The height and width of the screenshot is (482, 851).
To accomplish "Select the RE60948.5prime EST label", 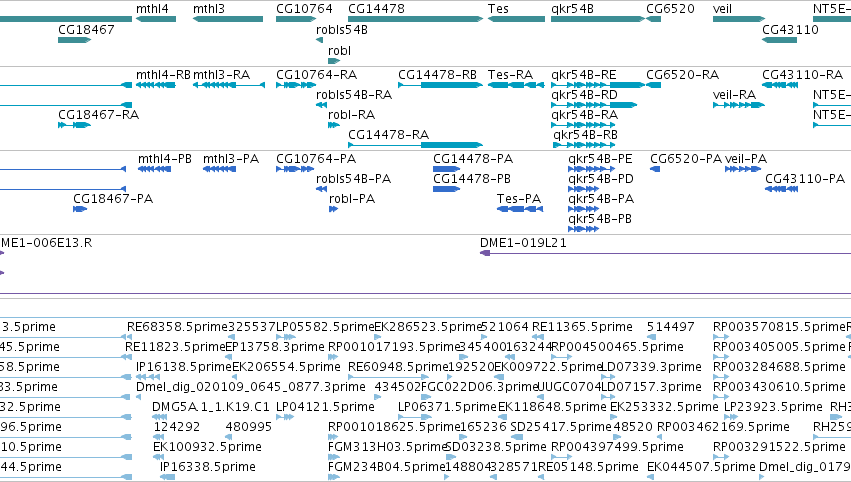I will pyautogui.click(x=398, y=367).
